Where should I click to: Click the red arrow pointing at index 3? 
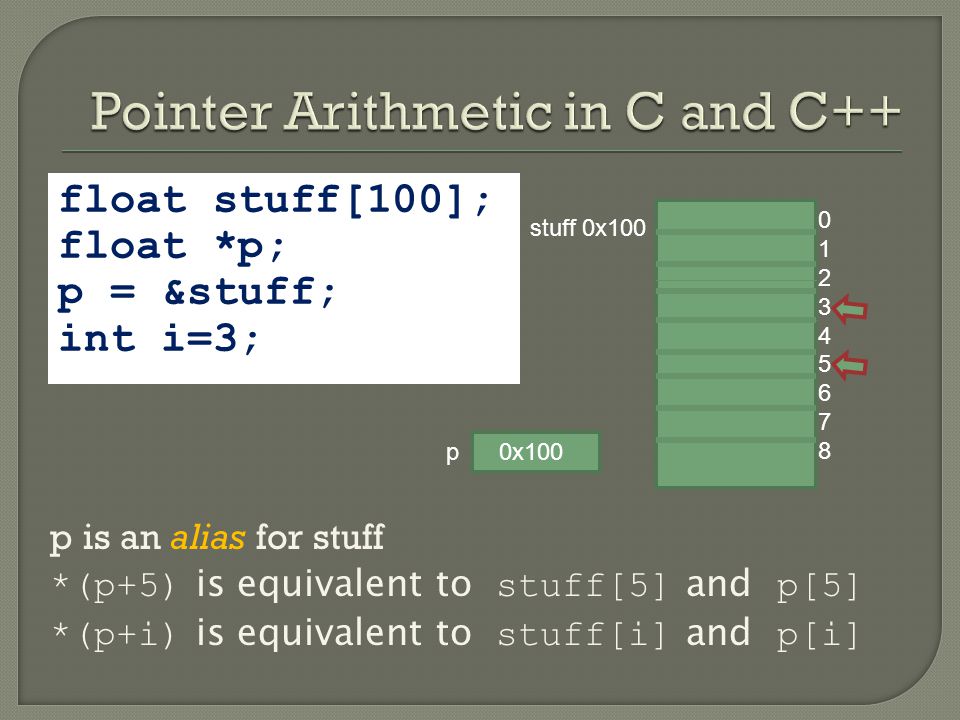pos(850,309)
